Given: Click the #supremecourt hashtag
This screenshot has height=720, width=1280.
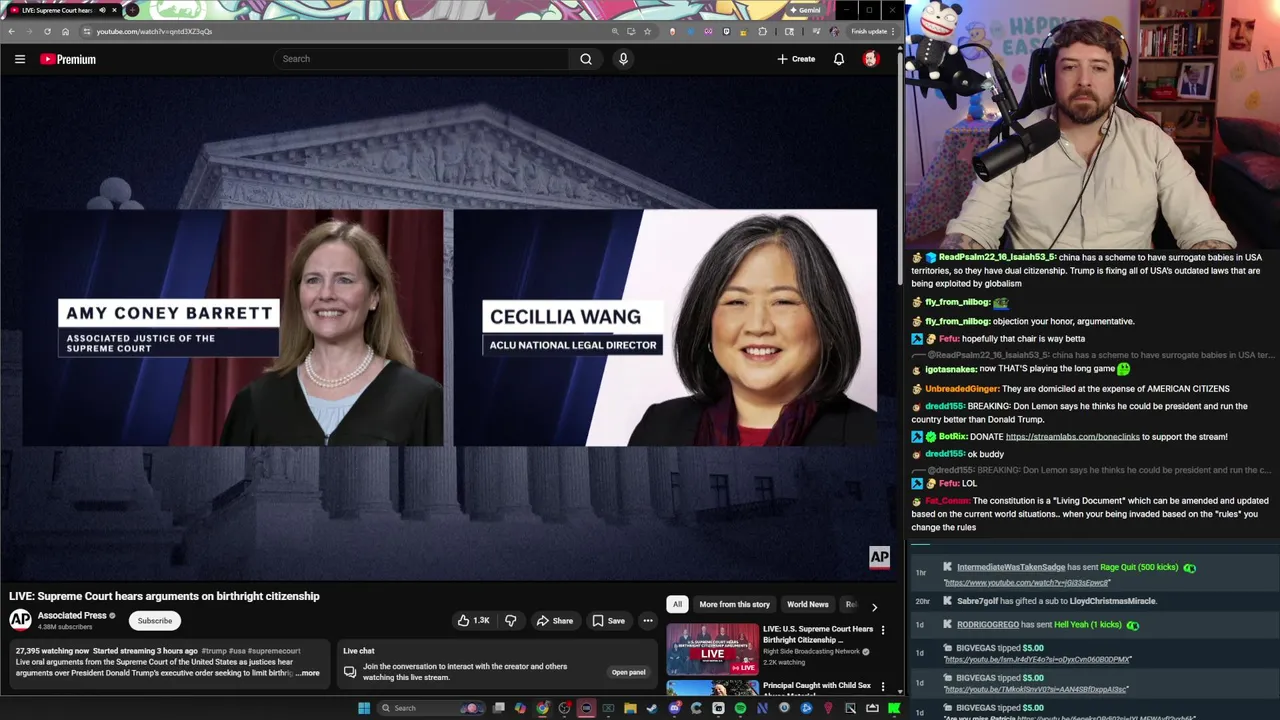Looking at the screenshot, I should click(x=274, y=651).
